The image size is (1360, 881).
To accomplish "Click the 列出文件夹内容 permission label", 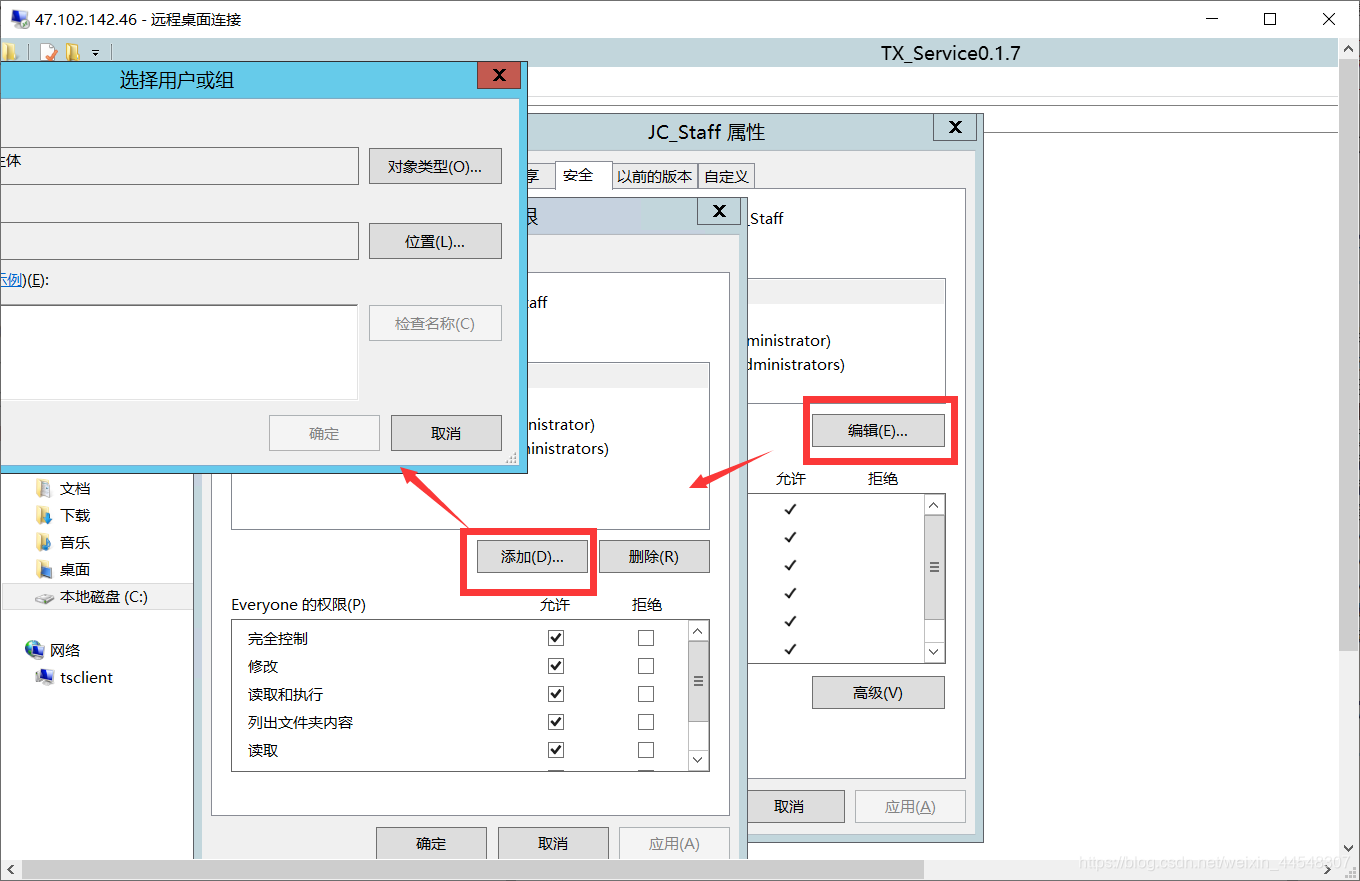I will (x=300, y=722).
